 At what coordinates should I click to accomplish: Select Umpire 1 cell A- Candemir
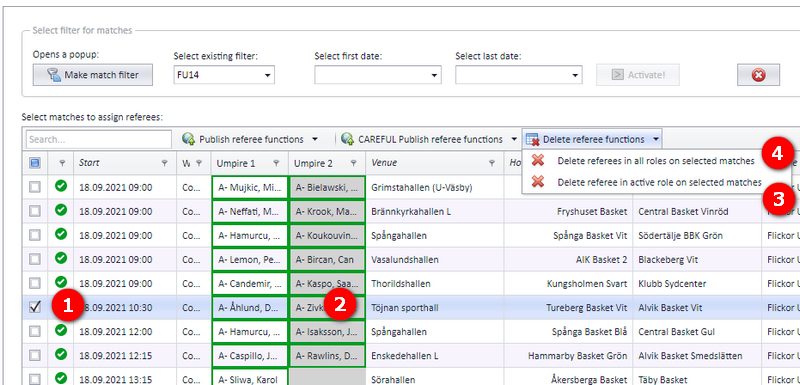click(x=249, y=284)
